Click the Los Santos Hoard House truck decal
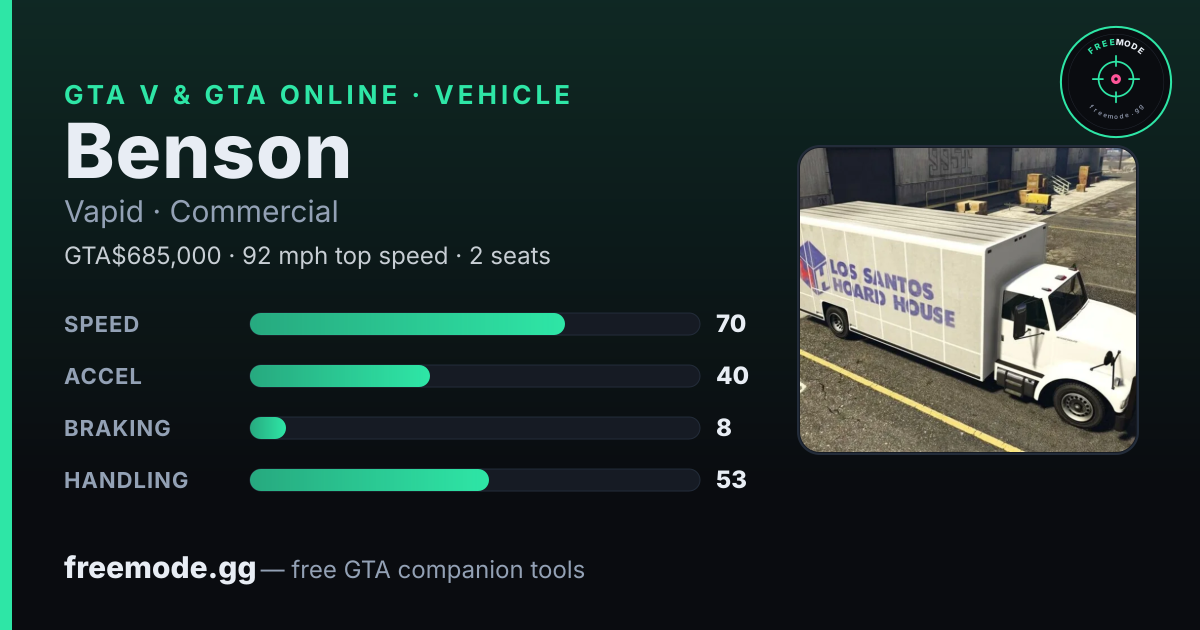The height and width of the screenshot is (630, 1200). [878, 283]
